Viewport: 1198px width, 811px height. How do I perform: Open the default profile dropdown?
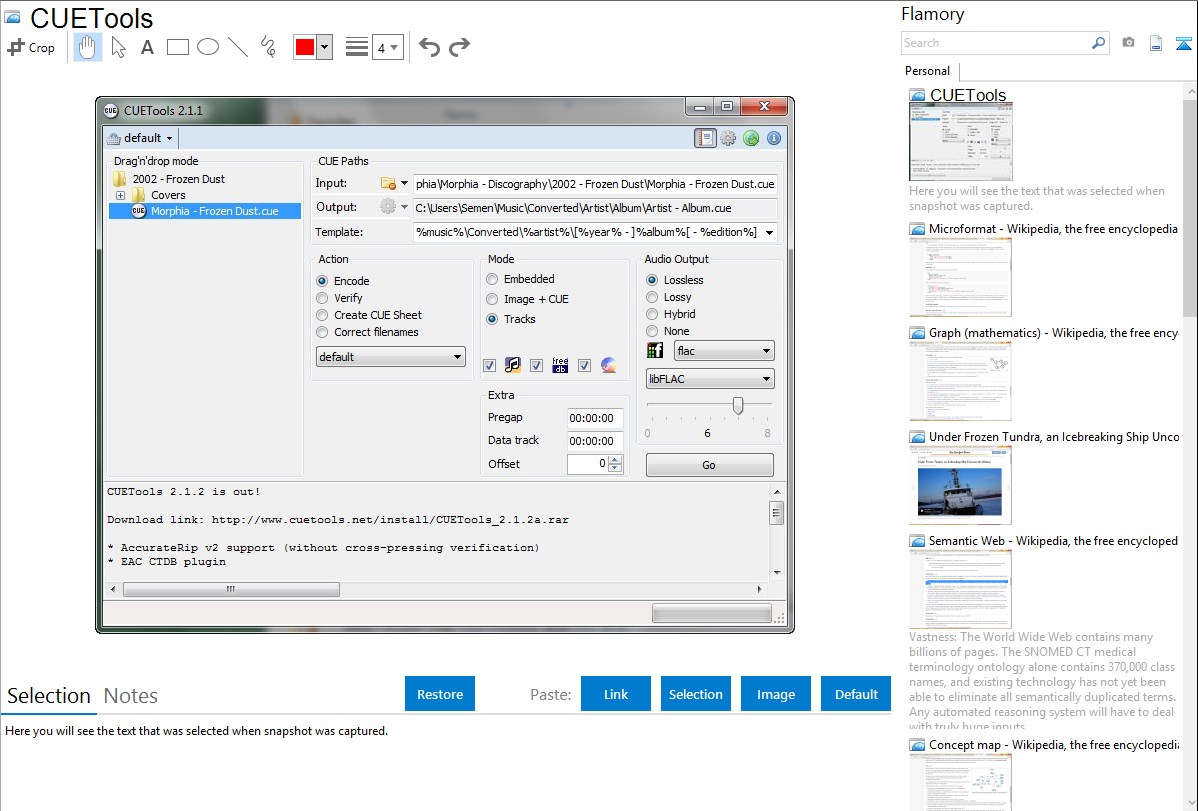click(x=141, y=138)
